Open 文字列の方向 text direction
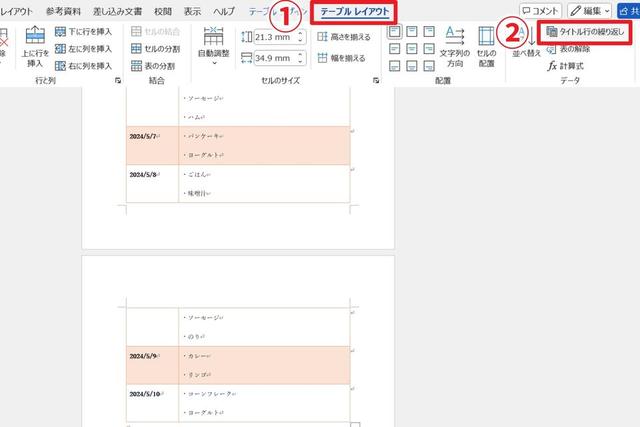Image resolution: width=640 pixels, height=427 pixels. (455, 47)
